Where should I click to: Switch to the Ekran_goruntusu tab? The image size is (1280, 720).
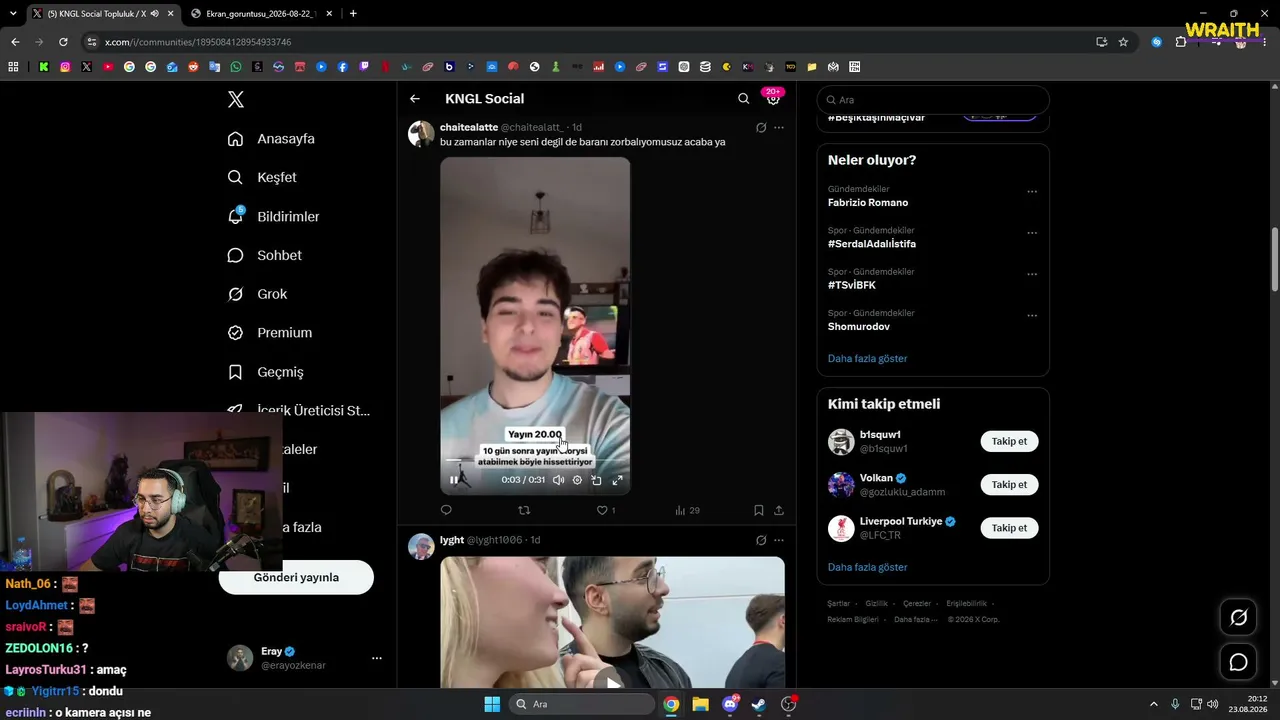pos(263,14)
